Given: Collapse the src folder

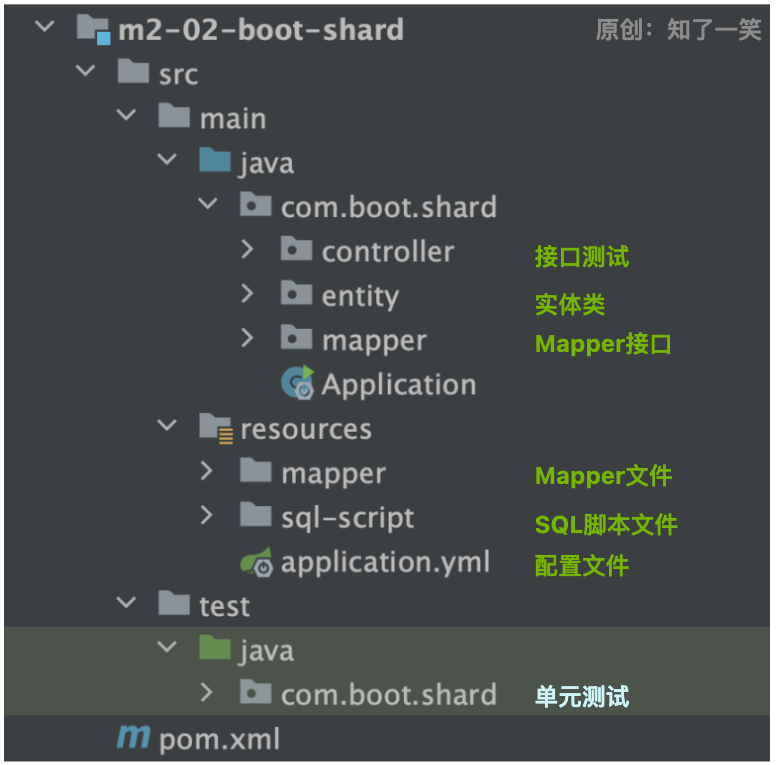Looking at the screenshot, I should click(84, 72).
